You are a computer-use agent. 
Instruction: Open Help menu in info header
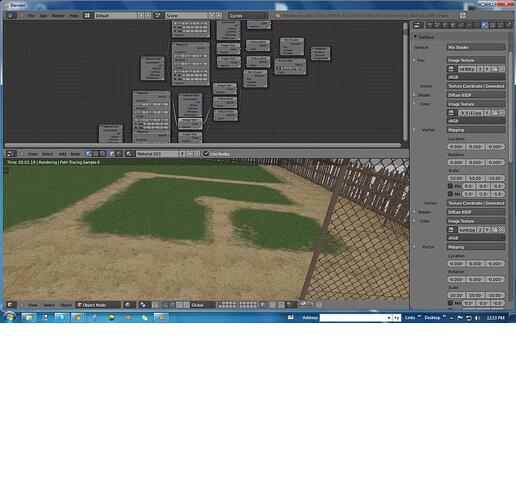click(74, 16)
